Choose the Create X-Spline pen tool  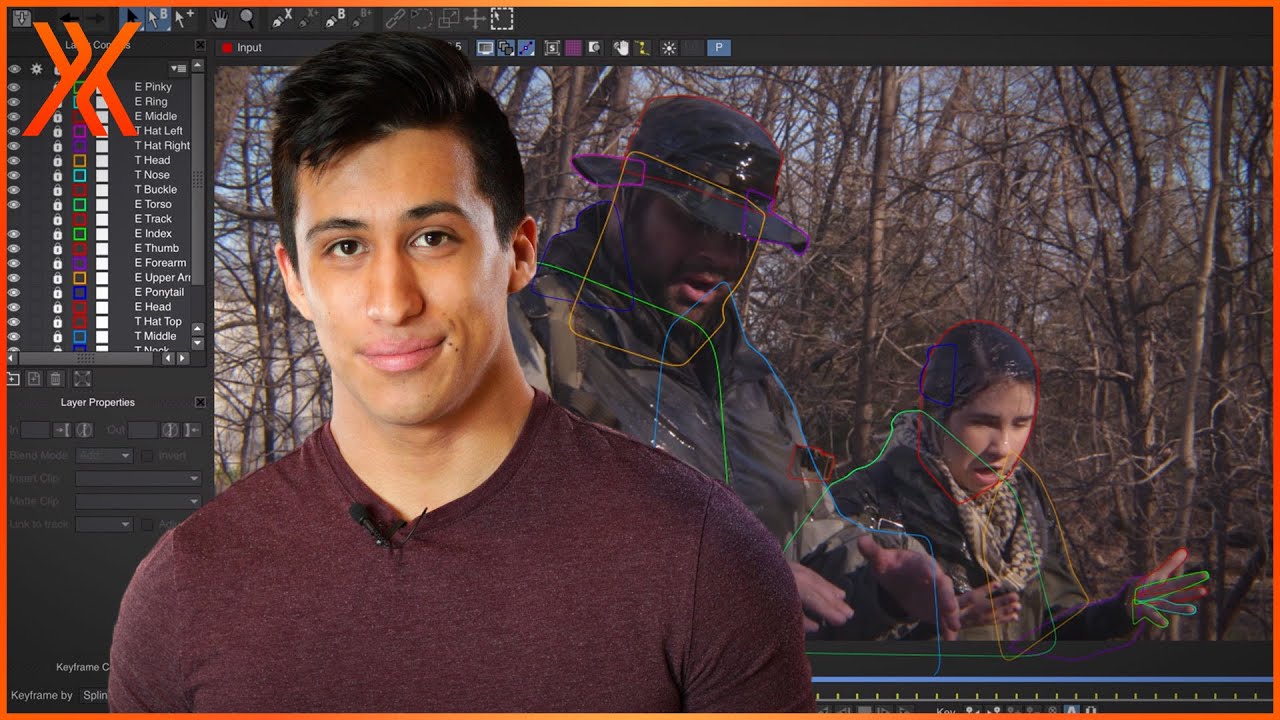(281, 18)
